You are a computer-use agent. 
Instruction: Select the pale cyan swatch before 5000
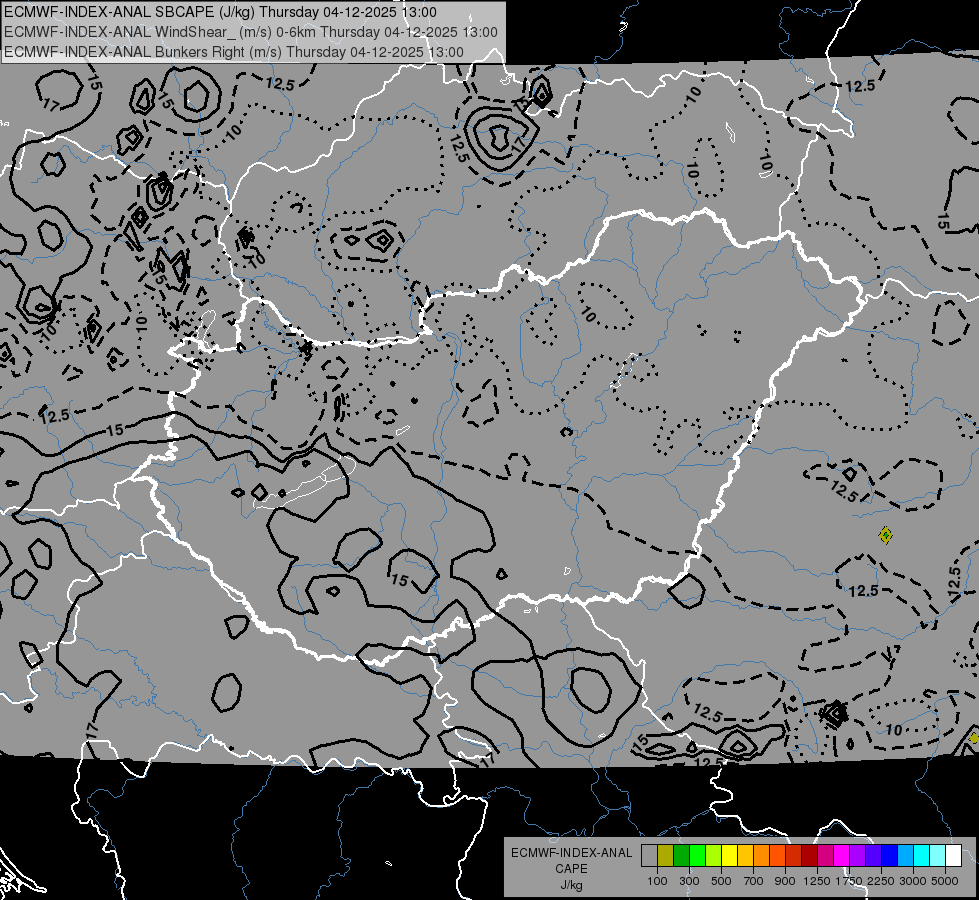click(x=938, y=856)
